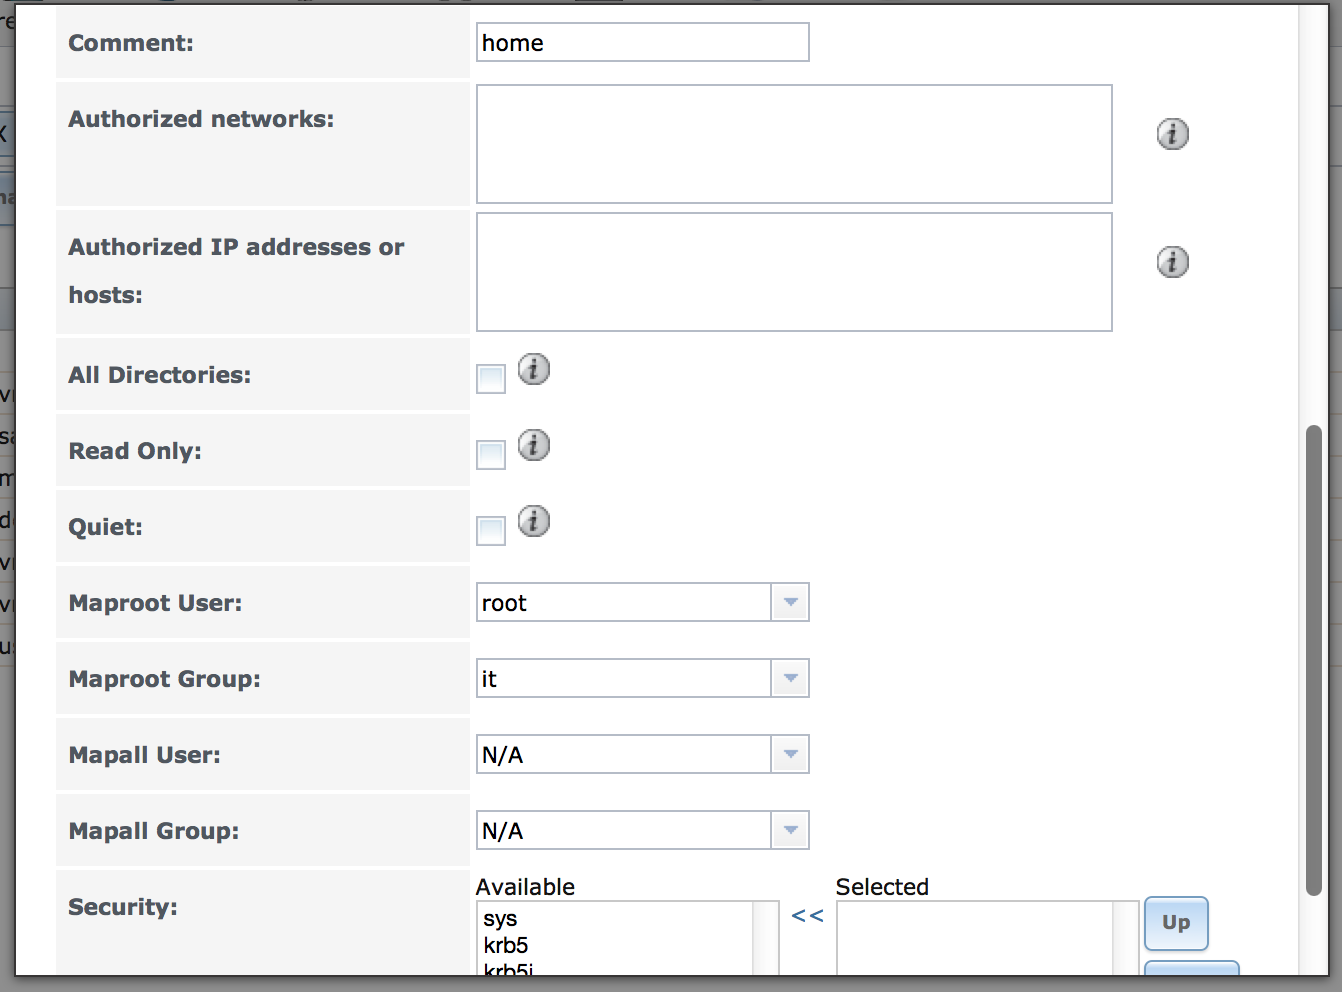Open the Mapall Group dropdown

[x=789, y=830]
